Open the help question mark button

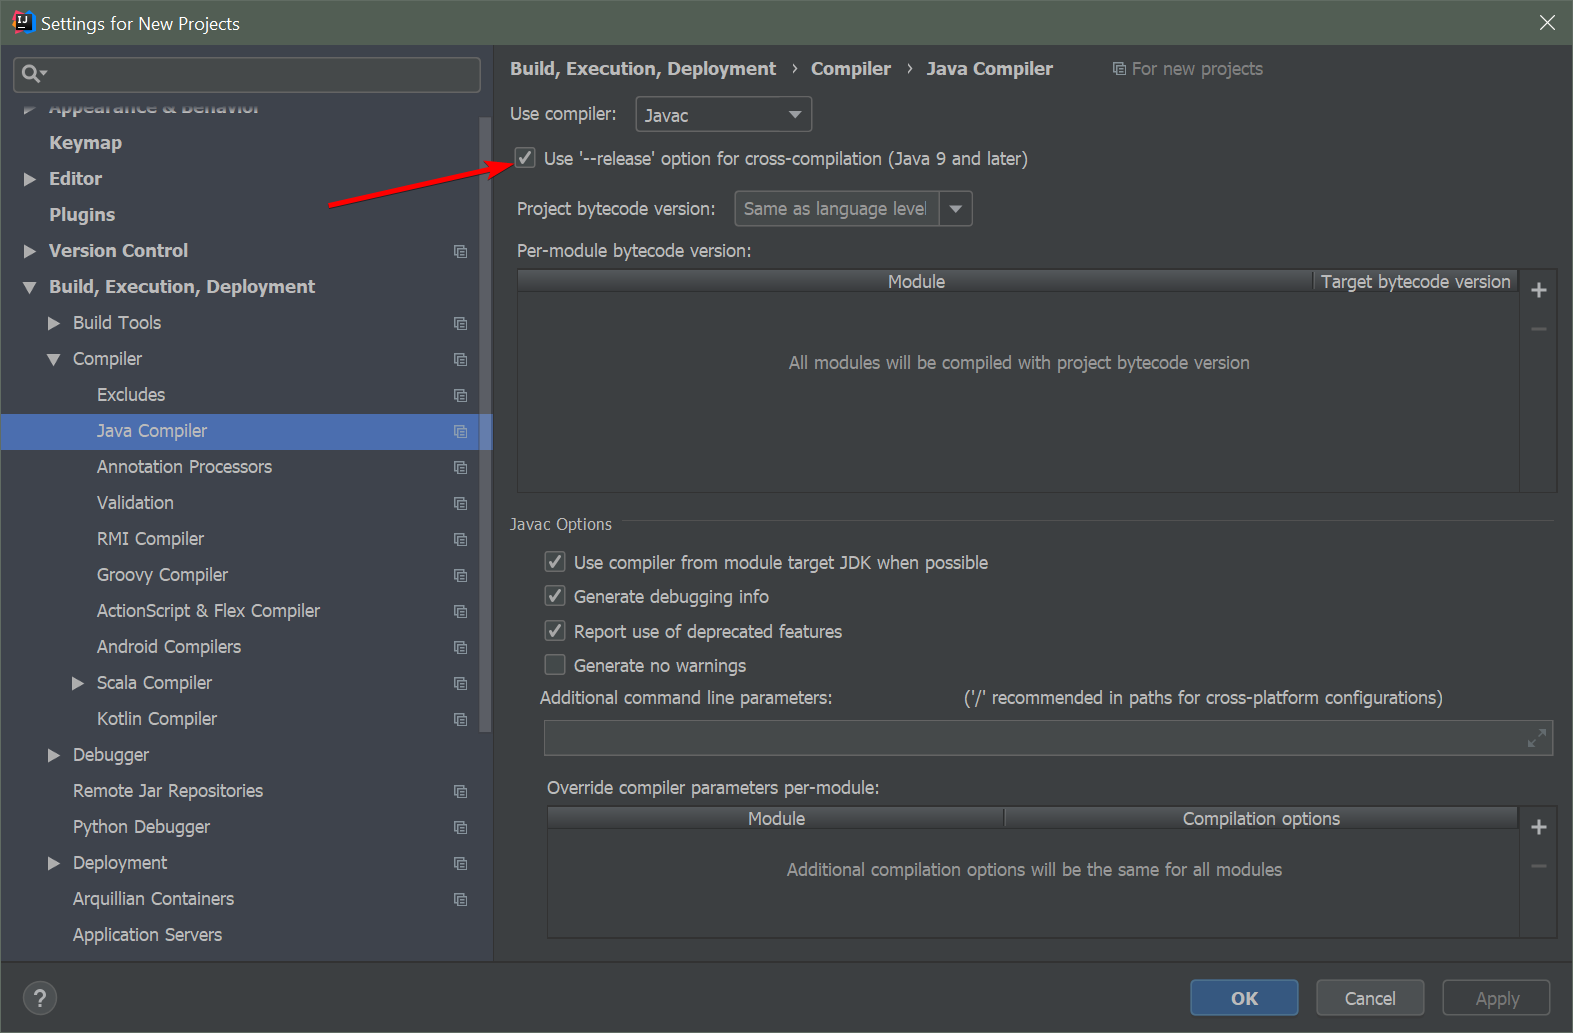pos(39,997)
